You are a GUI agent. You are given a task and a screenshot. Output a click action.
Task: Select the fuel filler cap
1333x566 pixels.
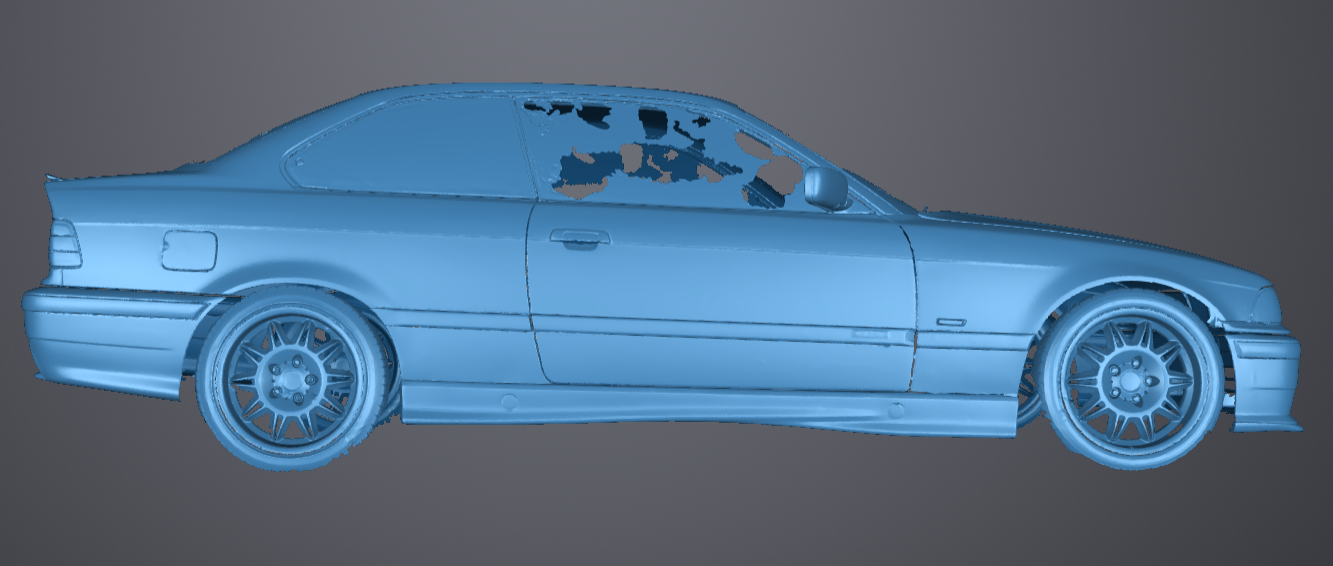point(189,250)
